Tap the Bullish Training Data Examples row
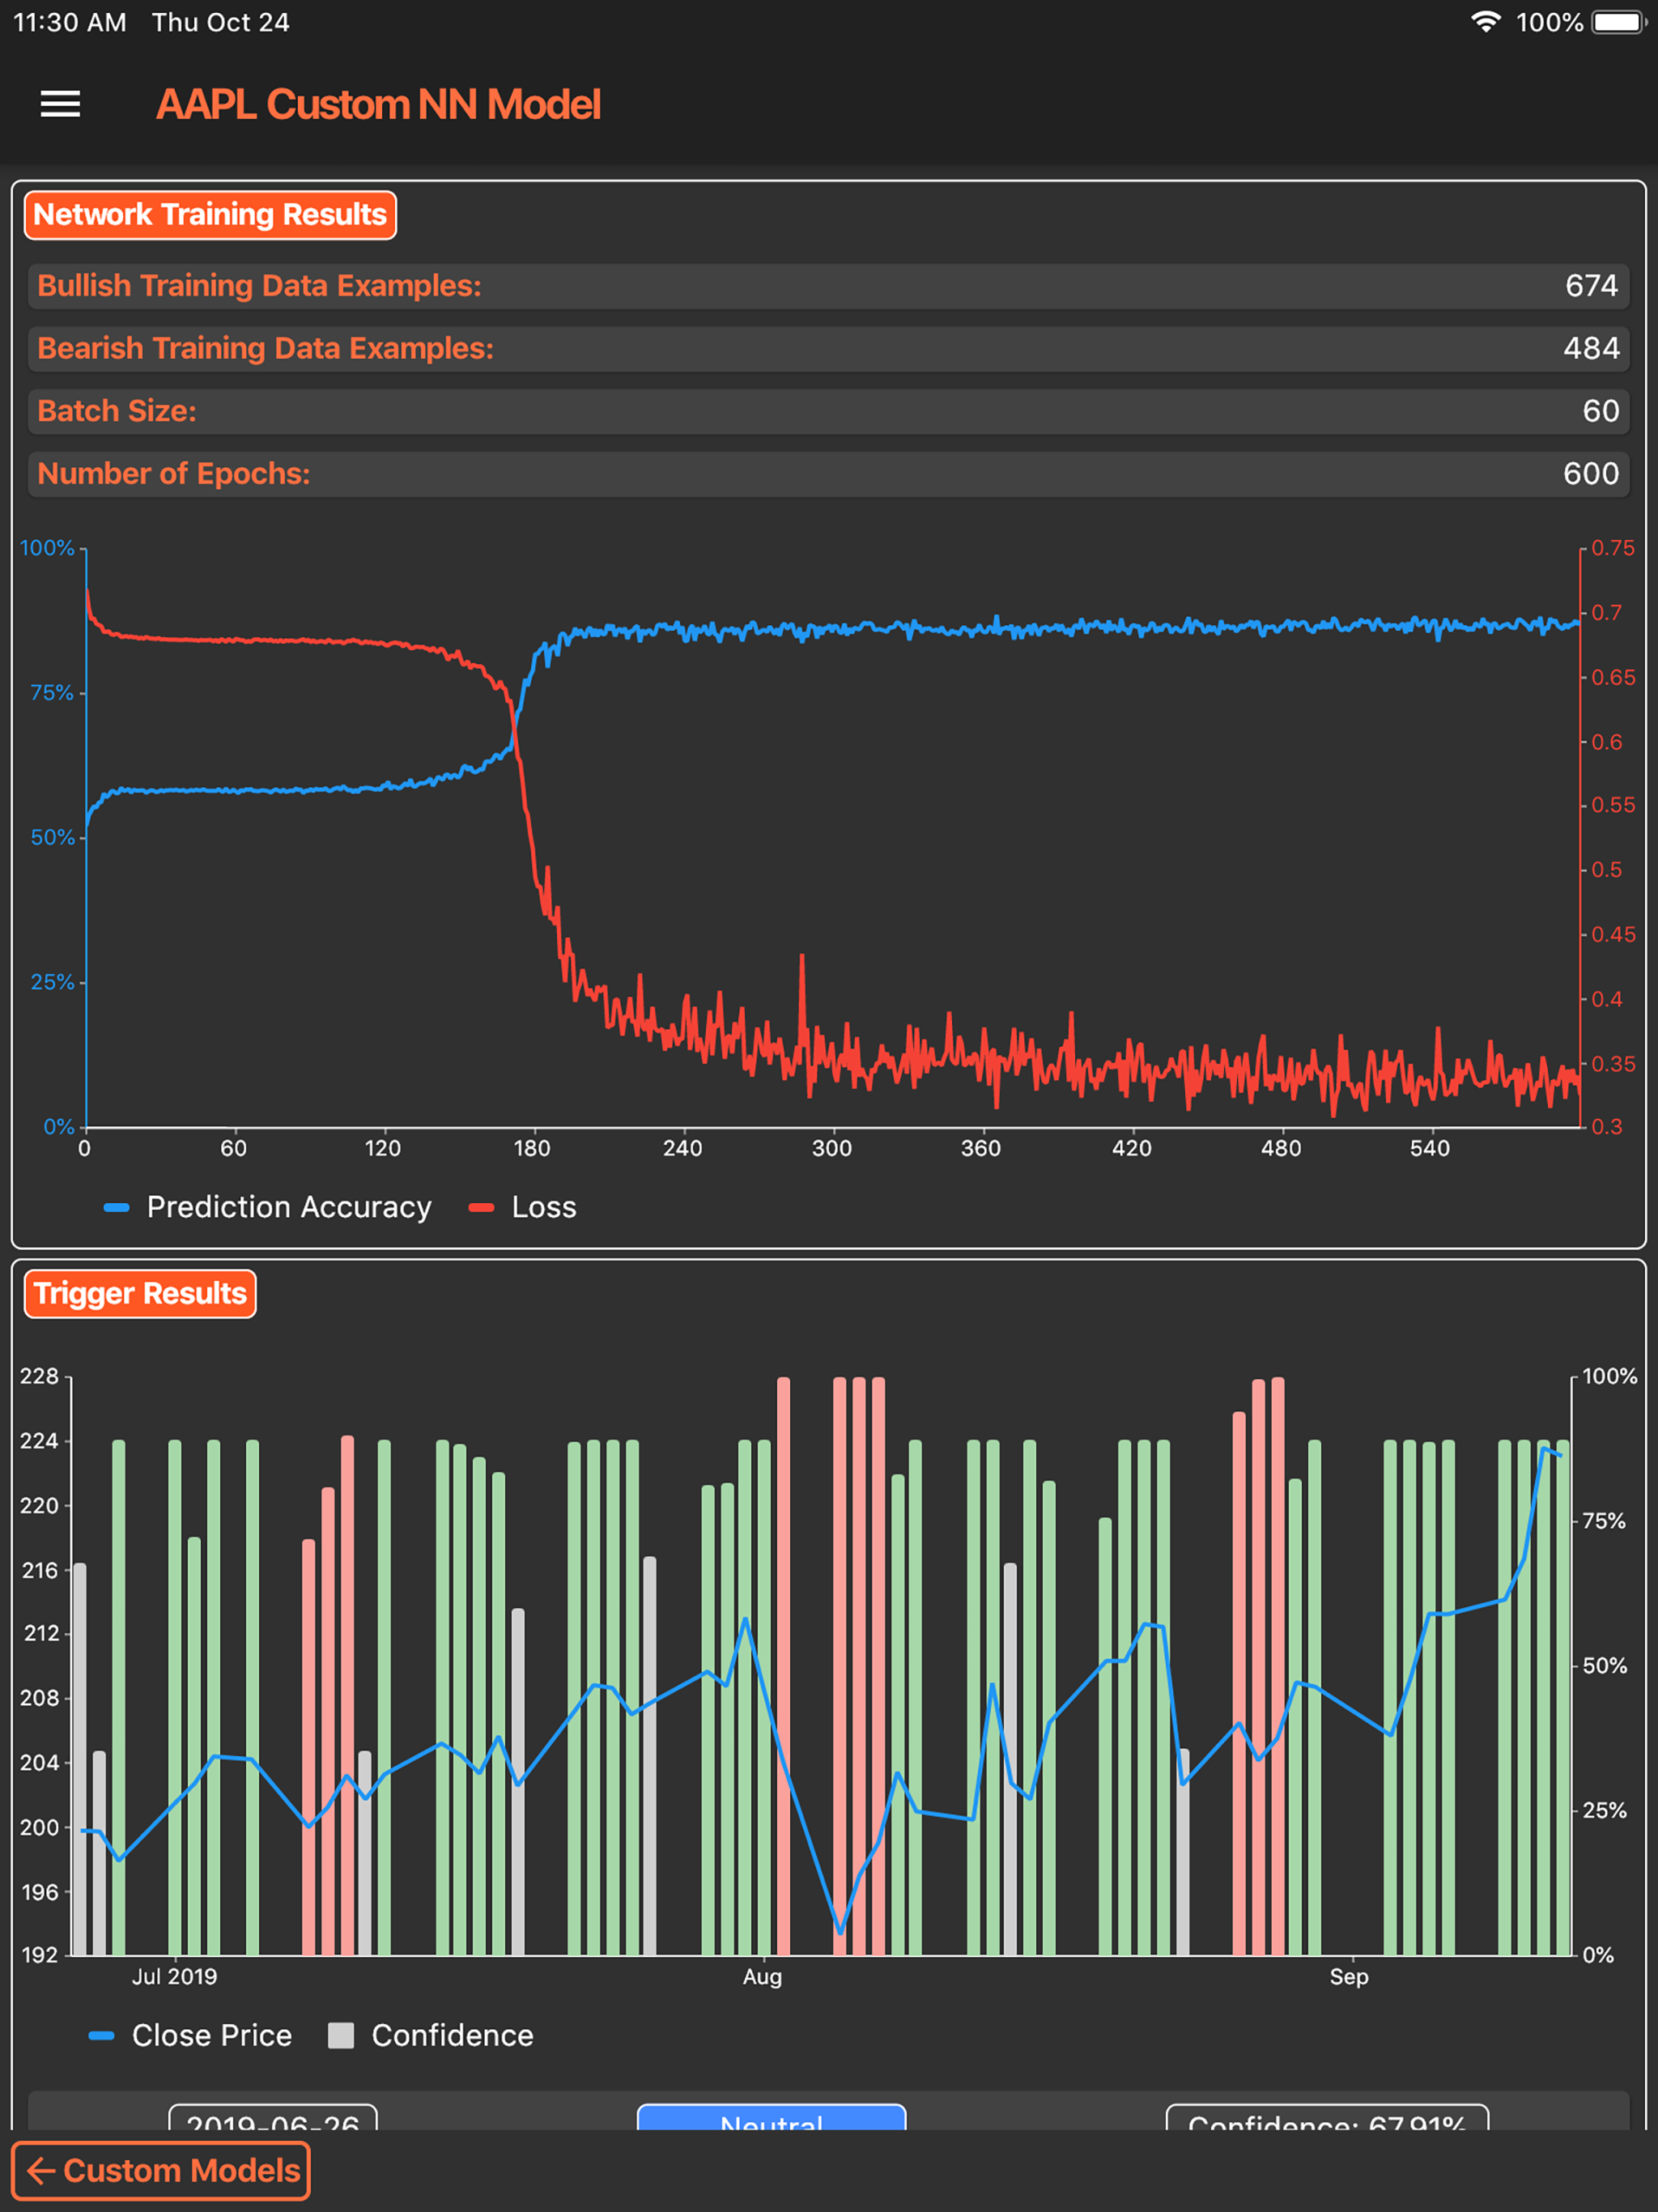Viewport: 1658px width, 2212px height. [828, 286]
